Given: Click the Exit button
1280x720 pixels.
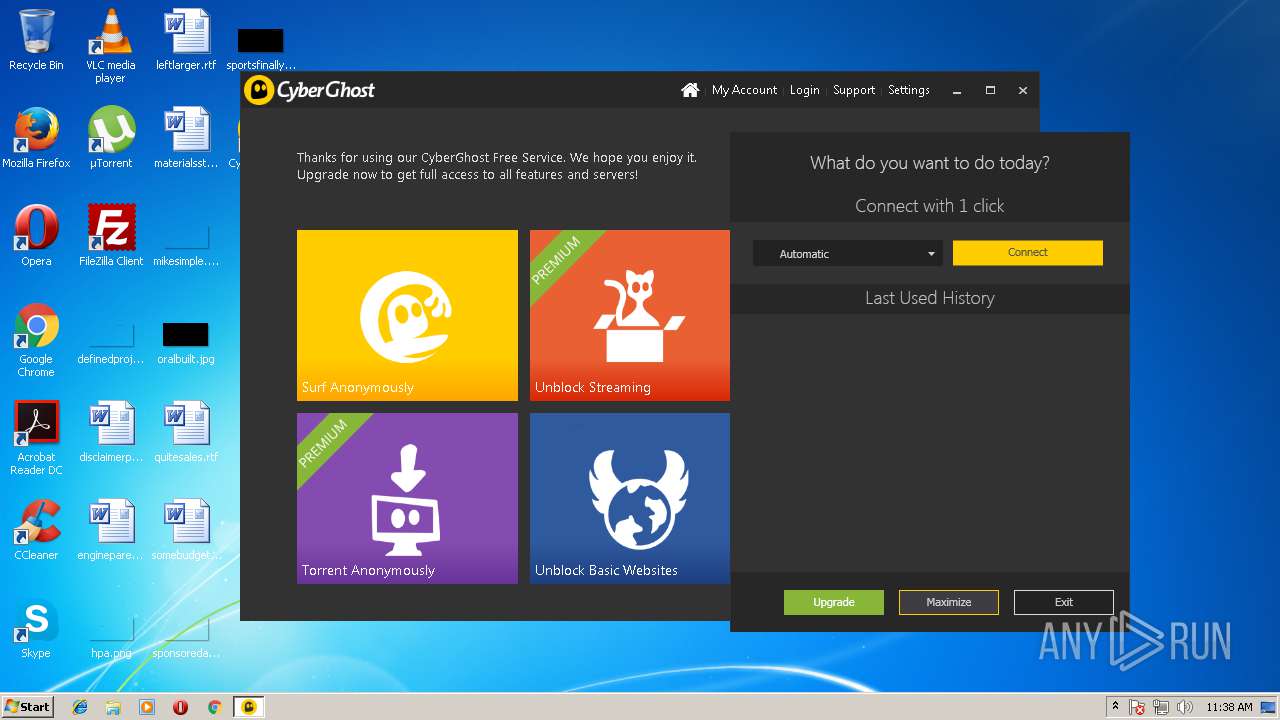Looking at the screenshot, I should (x=1064, y=602).
